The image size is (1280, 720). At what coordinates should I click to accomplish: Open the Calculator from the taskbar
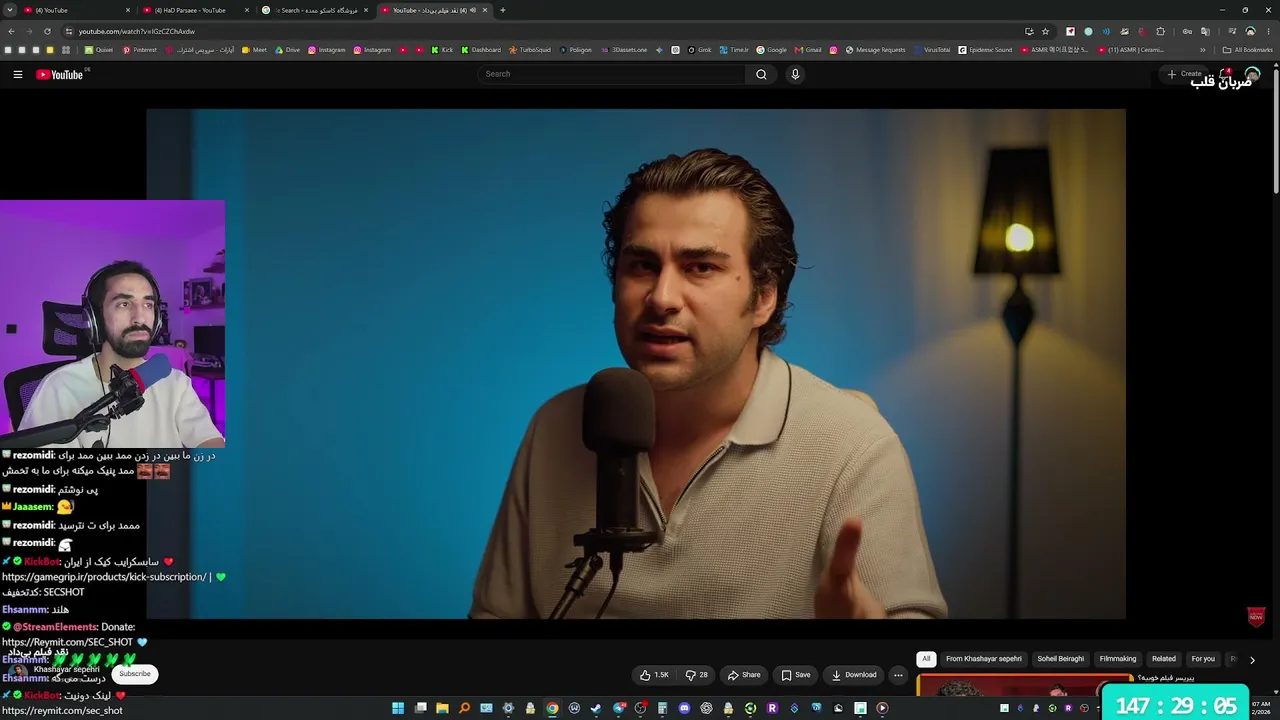pyautogui.click(x=662, y=708)
